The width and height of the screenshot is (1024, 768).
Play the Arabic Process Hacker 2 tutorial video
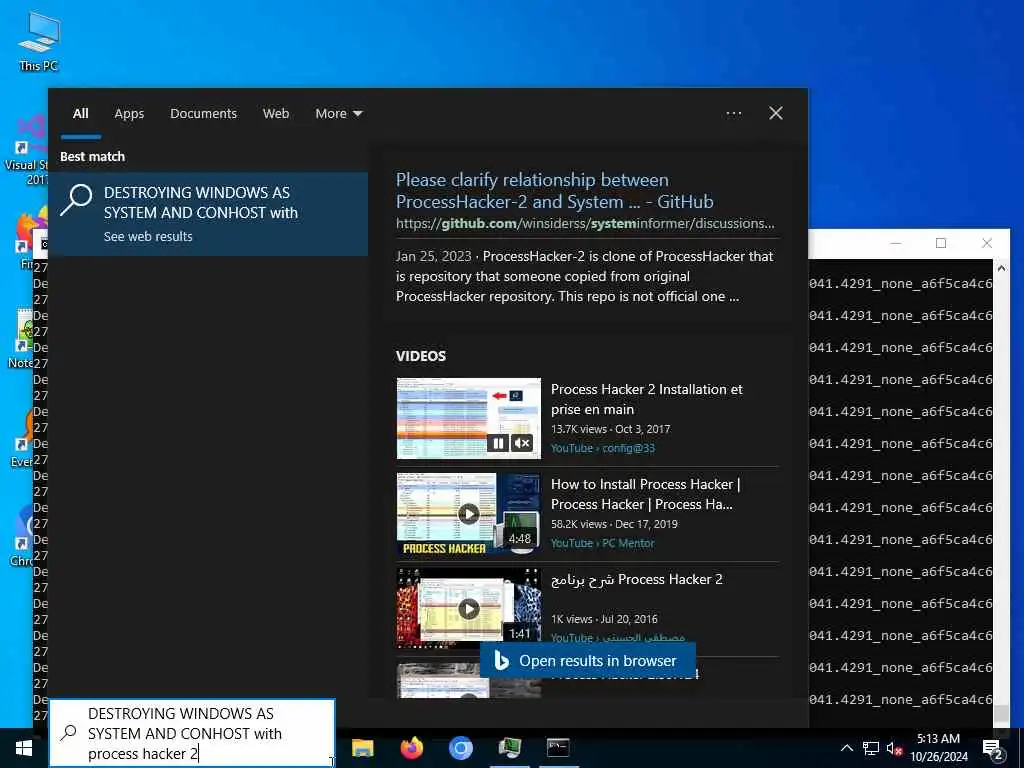(468, 609)
